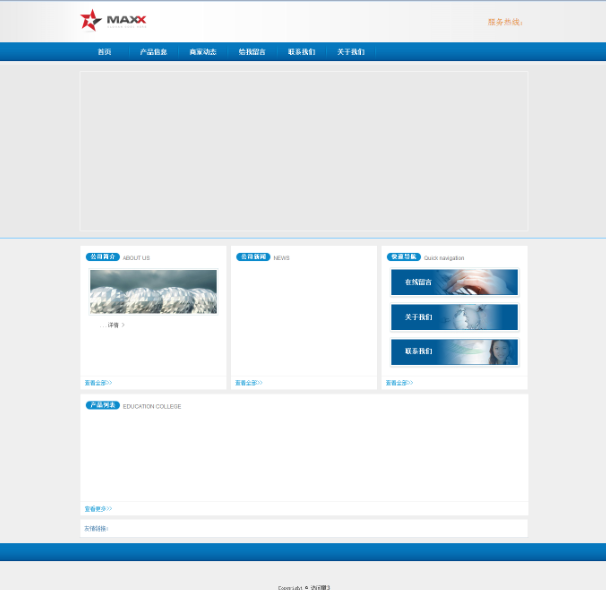
Task: Click the 在线留言 quick navigation banner
Action: tap(454, 283)
